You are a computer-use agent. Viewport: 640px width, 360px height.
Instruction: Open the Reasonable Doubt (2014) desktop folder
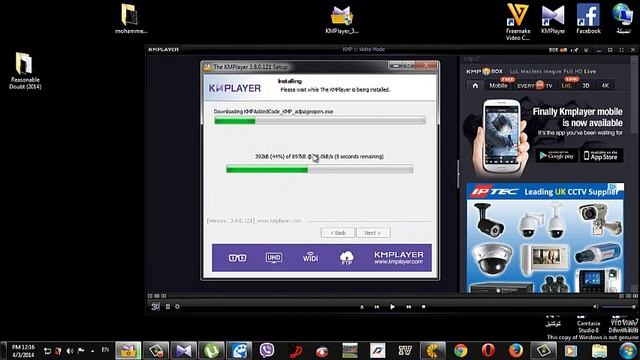25,70
